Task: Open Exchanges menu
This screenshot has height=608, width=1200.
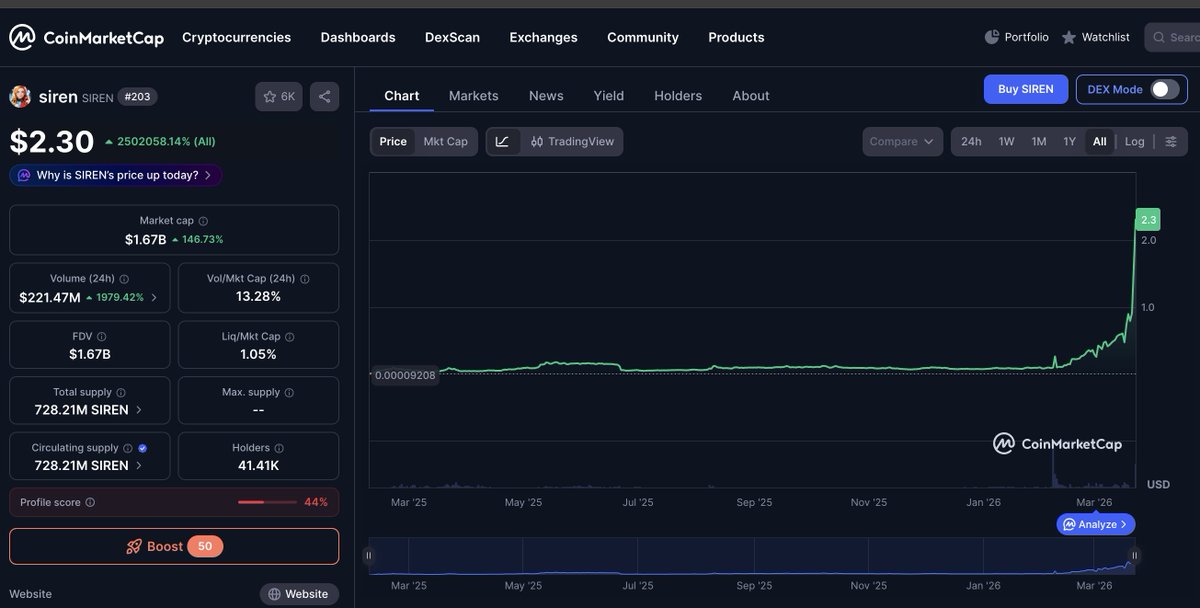Action: pyautogui.click(x=543, y=37)
